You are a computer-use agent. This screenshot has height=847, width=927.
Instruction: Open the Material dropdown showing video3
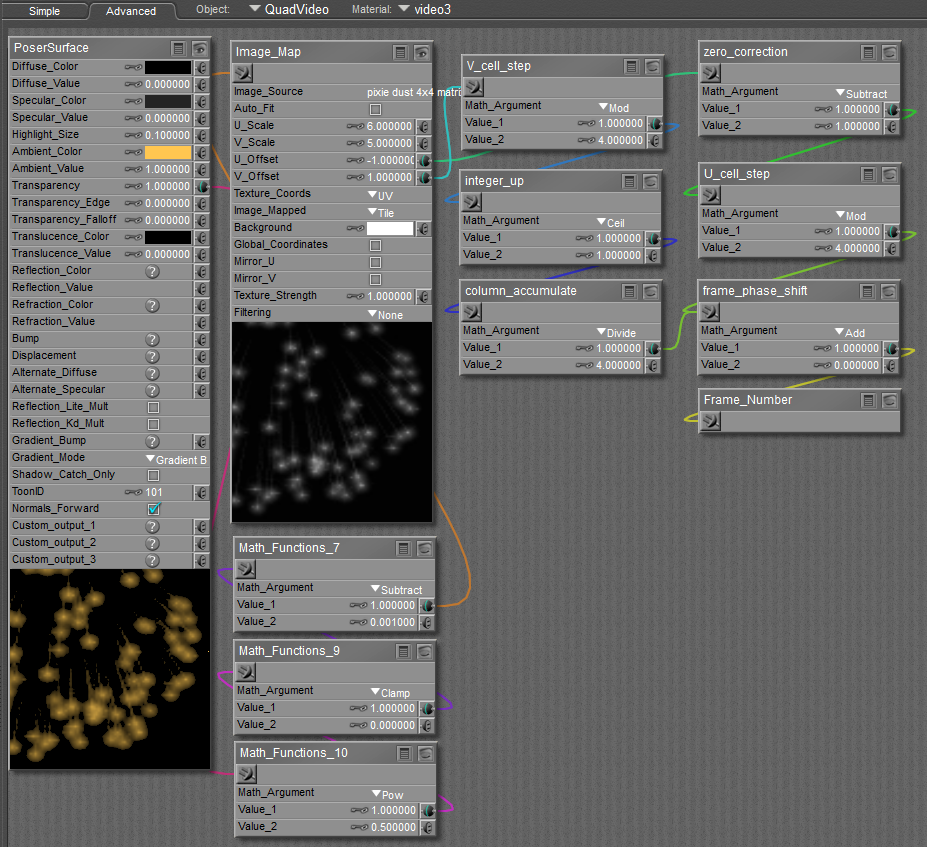431,9
